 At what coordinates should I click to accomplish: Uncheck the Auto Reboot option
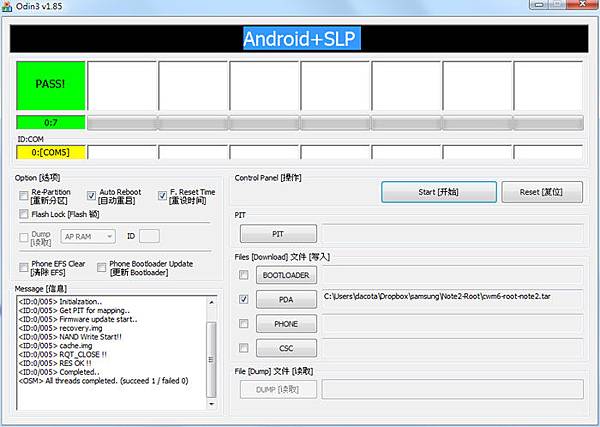pos(91,196)
